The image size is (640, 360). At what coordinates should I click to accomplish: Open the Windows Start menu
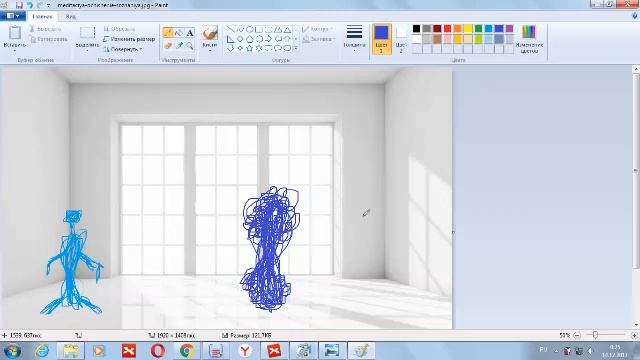point(12,351)
